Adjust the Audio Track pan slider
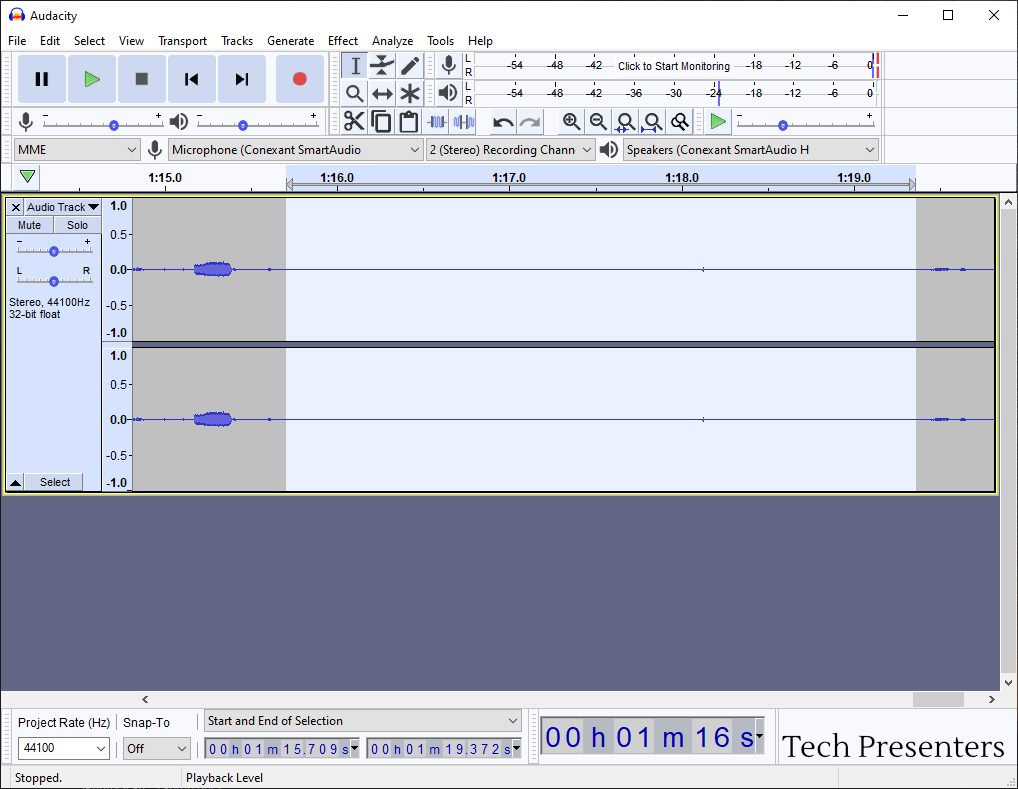This screenshot has width=1018, height=789. (54, 279)
